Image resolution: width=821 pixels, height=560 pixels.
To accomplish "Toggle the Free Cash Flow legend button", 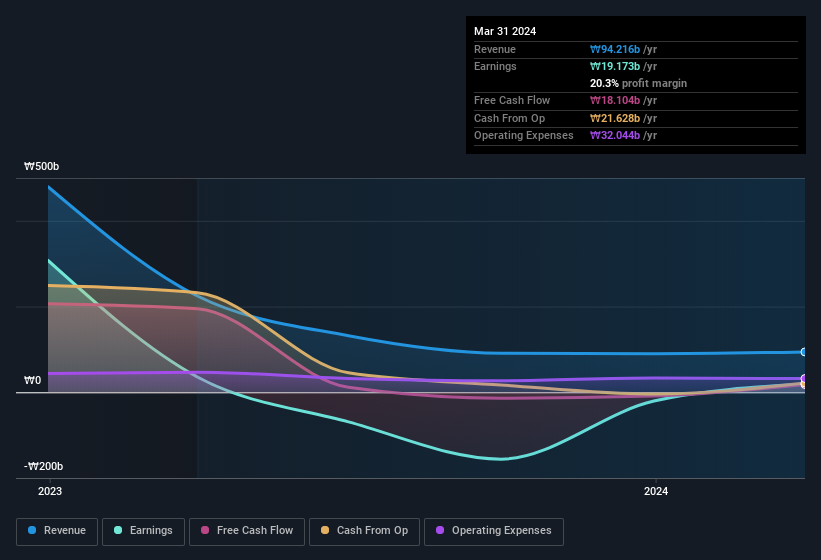I will coord(247,531).
